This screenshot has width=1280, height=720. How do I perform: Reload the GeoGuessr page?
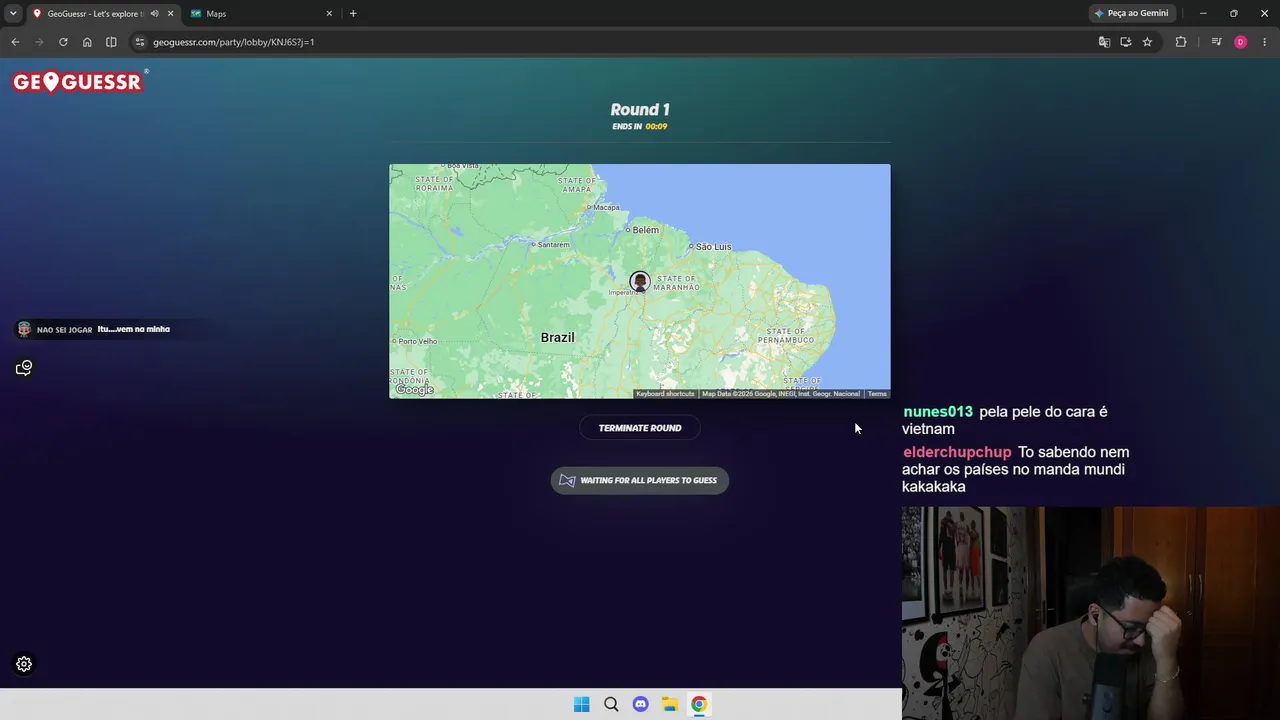63,42
